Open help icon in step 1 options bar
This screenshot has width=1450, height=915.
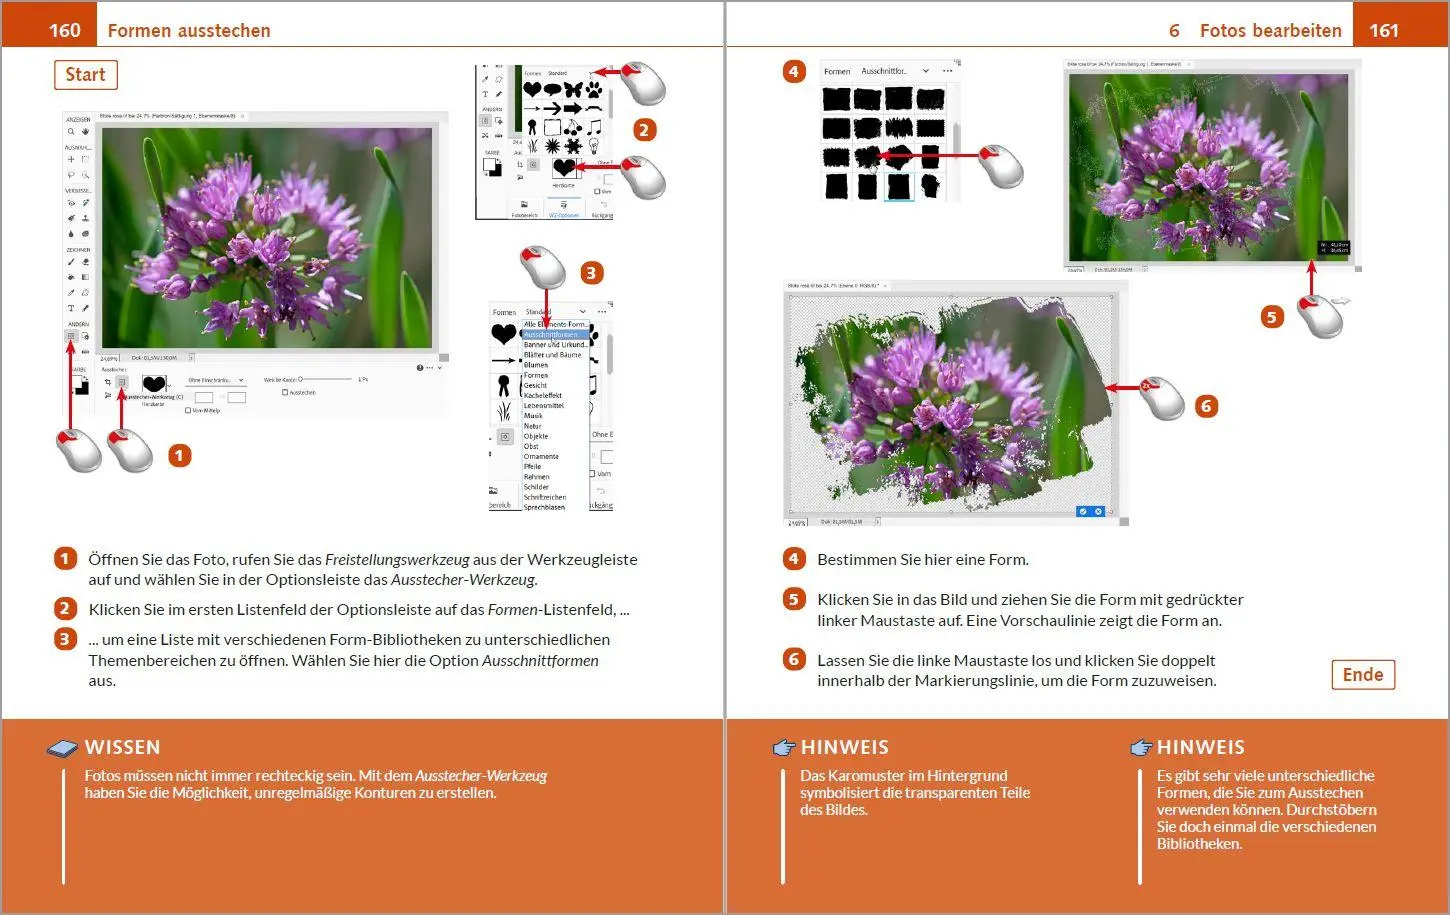420,367
